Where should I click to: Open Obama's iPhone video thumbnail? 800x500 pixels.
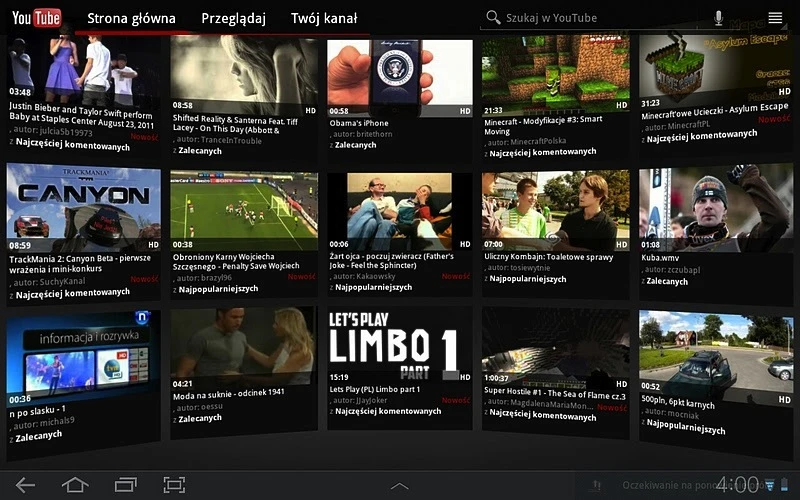click(399, 78)
